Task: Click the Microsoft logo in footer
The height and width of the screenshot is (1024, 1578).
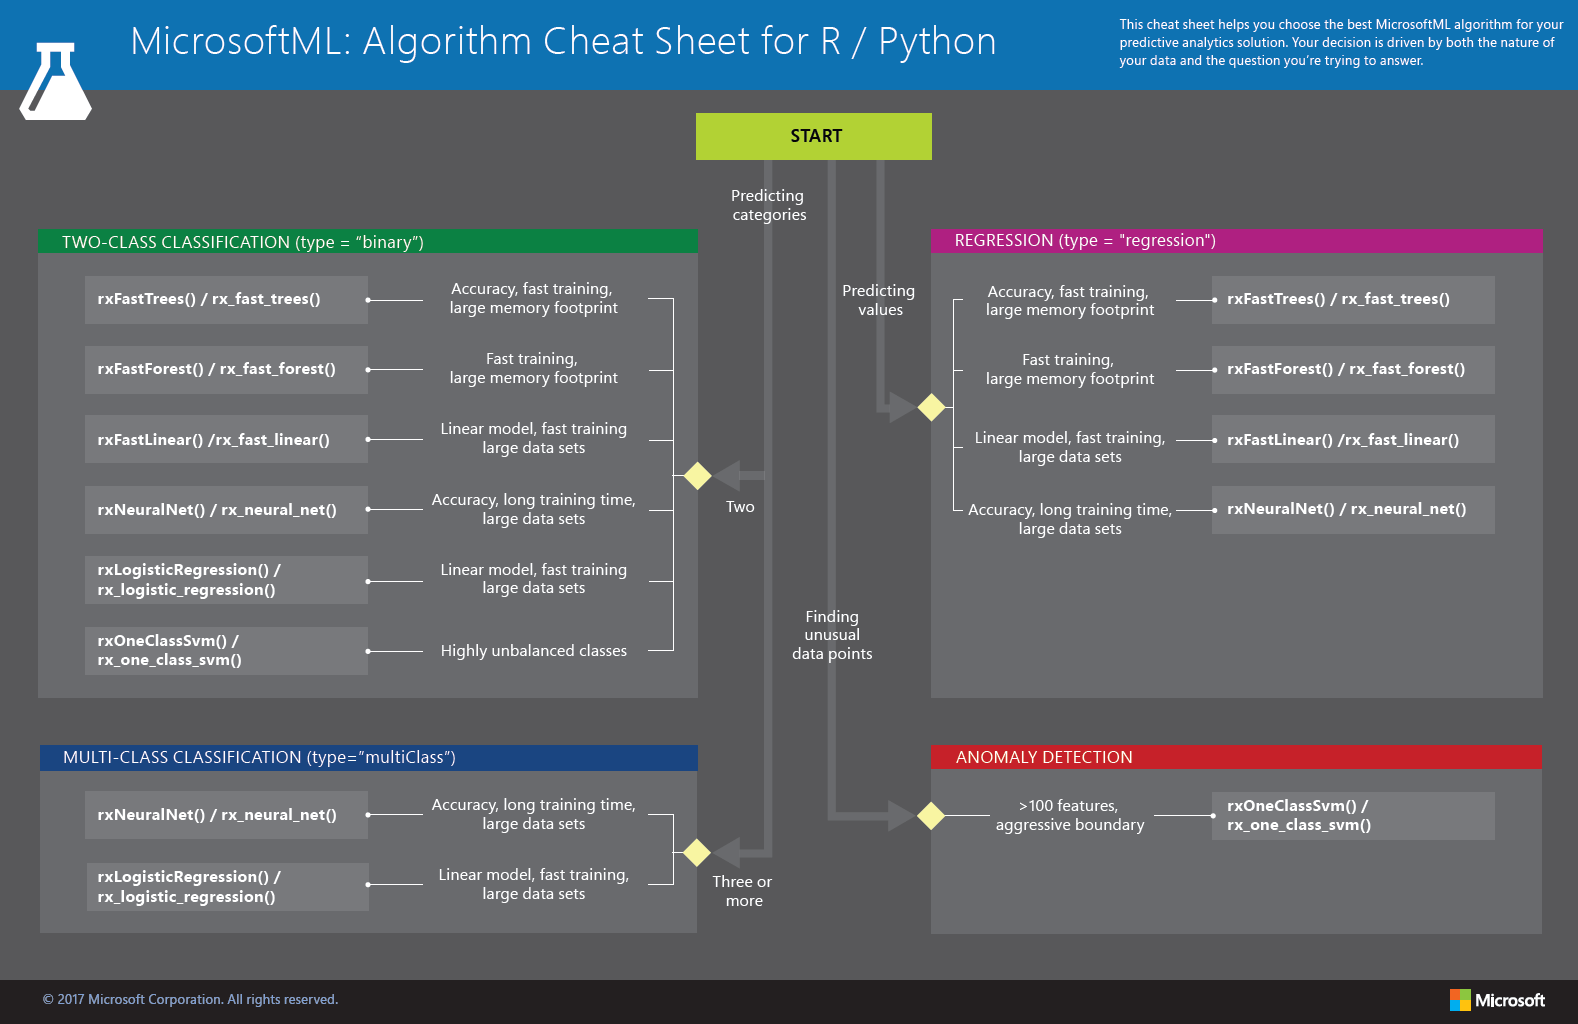Action: pos(1497,1000)
